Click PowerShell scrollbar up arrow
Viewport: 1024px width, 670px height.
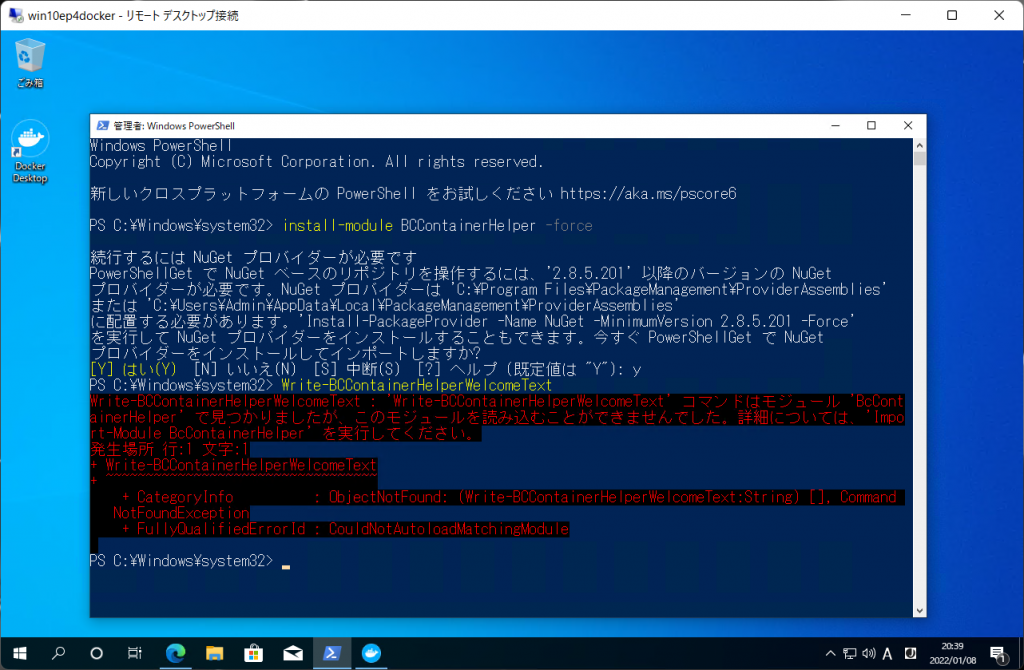click(920, 146)
